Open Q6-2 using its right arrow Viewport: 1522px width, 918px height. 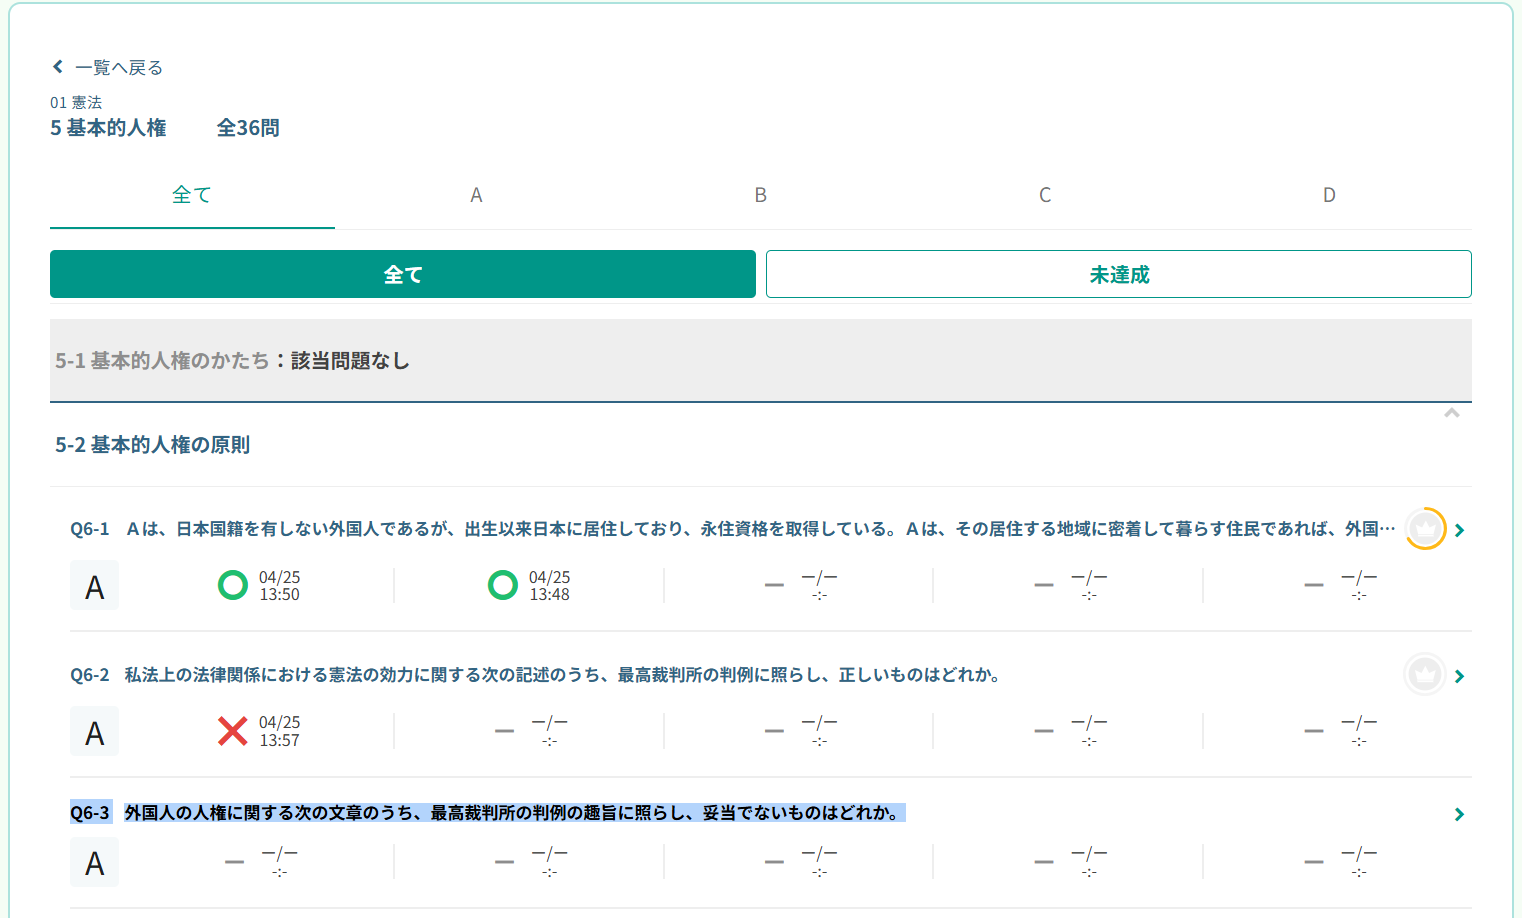(x=1460, y=677)
